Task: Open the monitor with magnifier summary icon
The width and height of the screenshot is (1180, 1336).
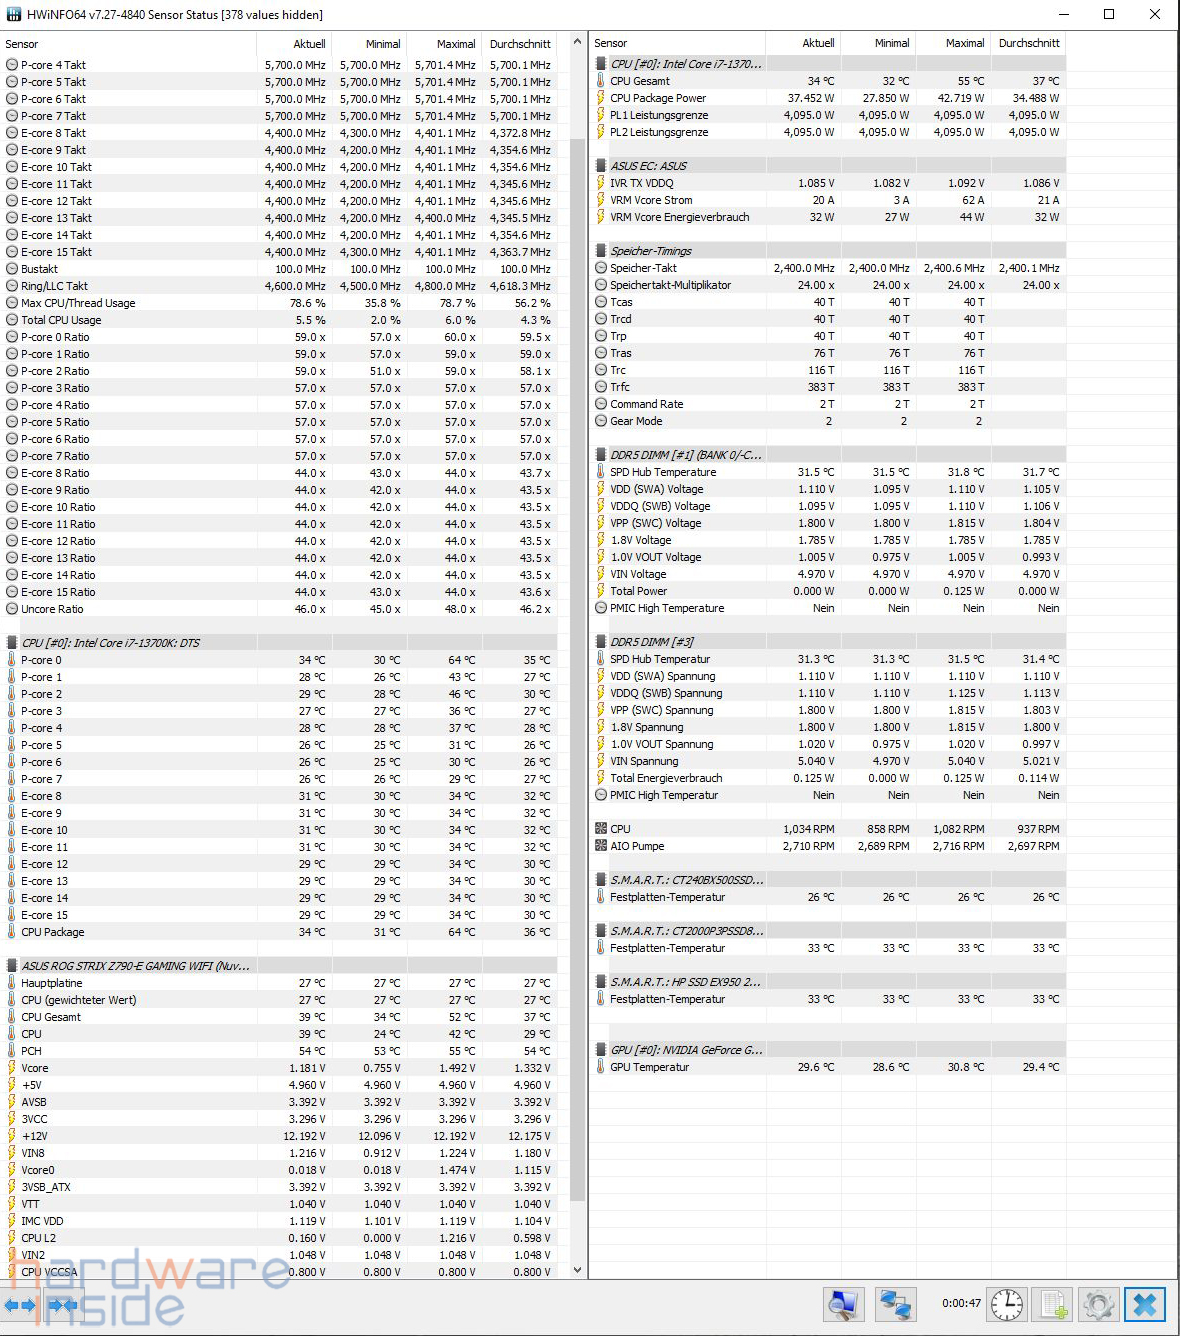Action: click(843, 1304)
